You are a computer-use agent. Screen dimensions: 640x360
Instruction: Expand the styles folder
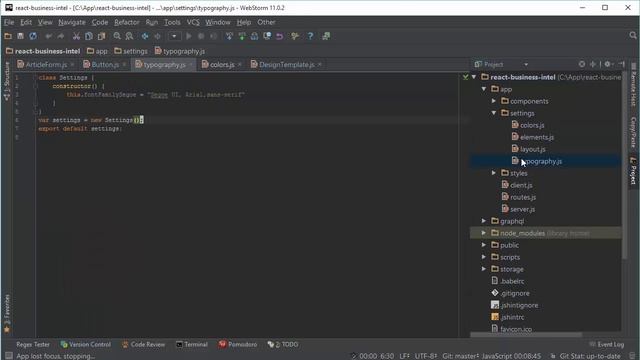494,173
